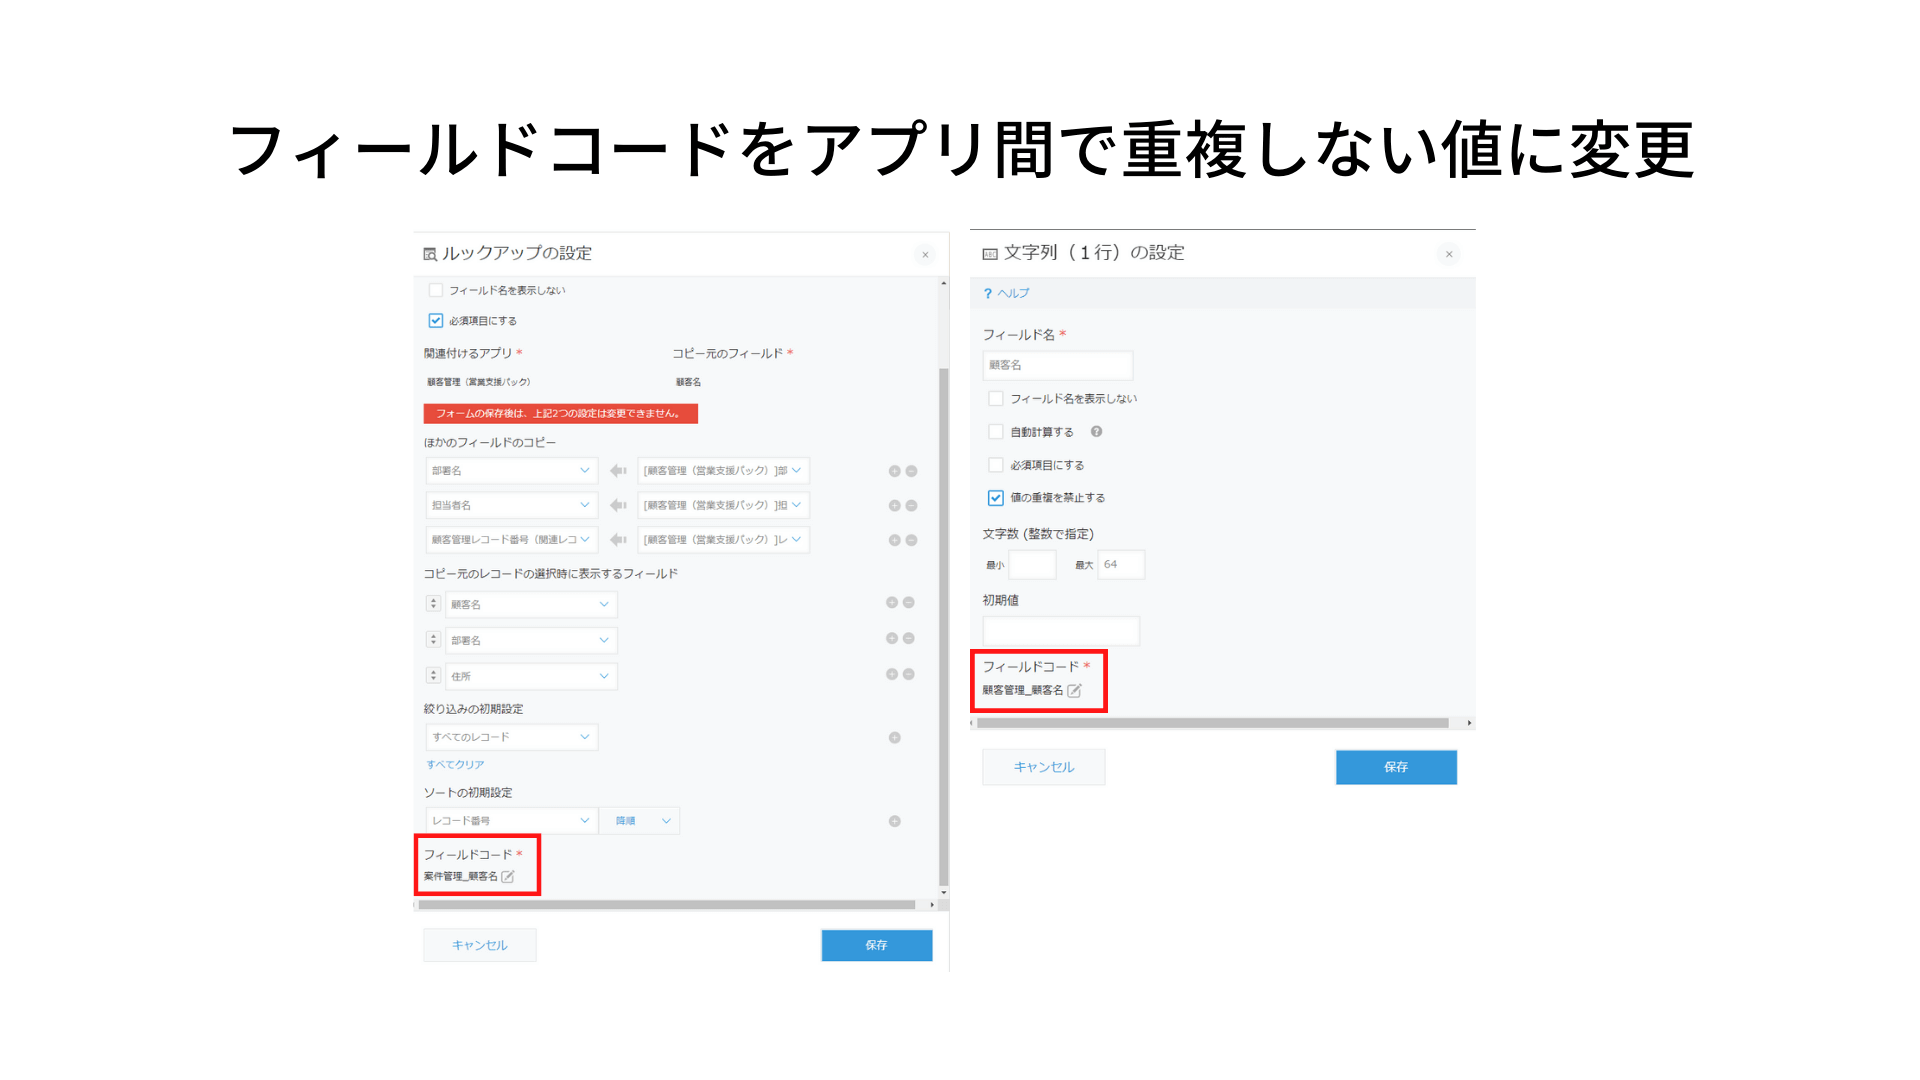
Task: Click the edit icon beside 顧客管理_顧客名
Action: (x=1075, y=691)
